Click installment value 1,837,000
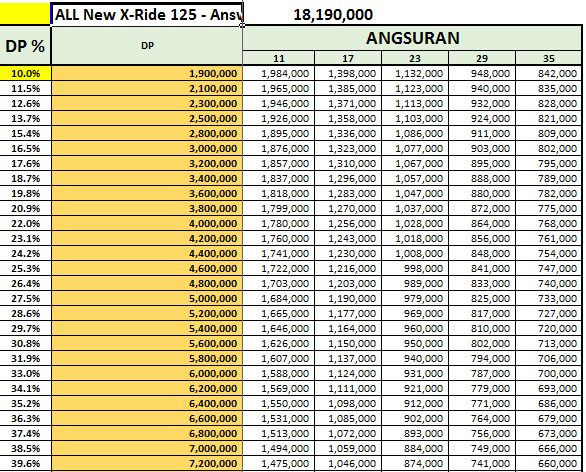586x472 pixels. coord(278,178)
